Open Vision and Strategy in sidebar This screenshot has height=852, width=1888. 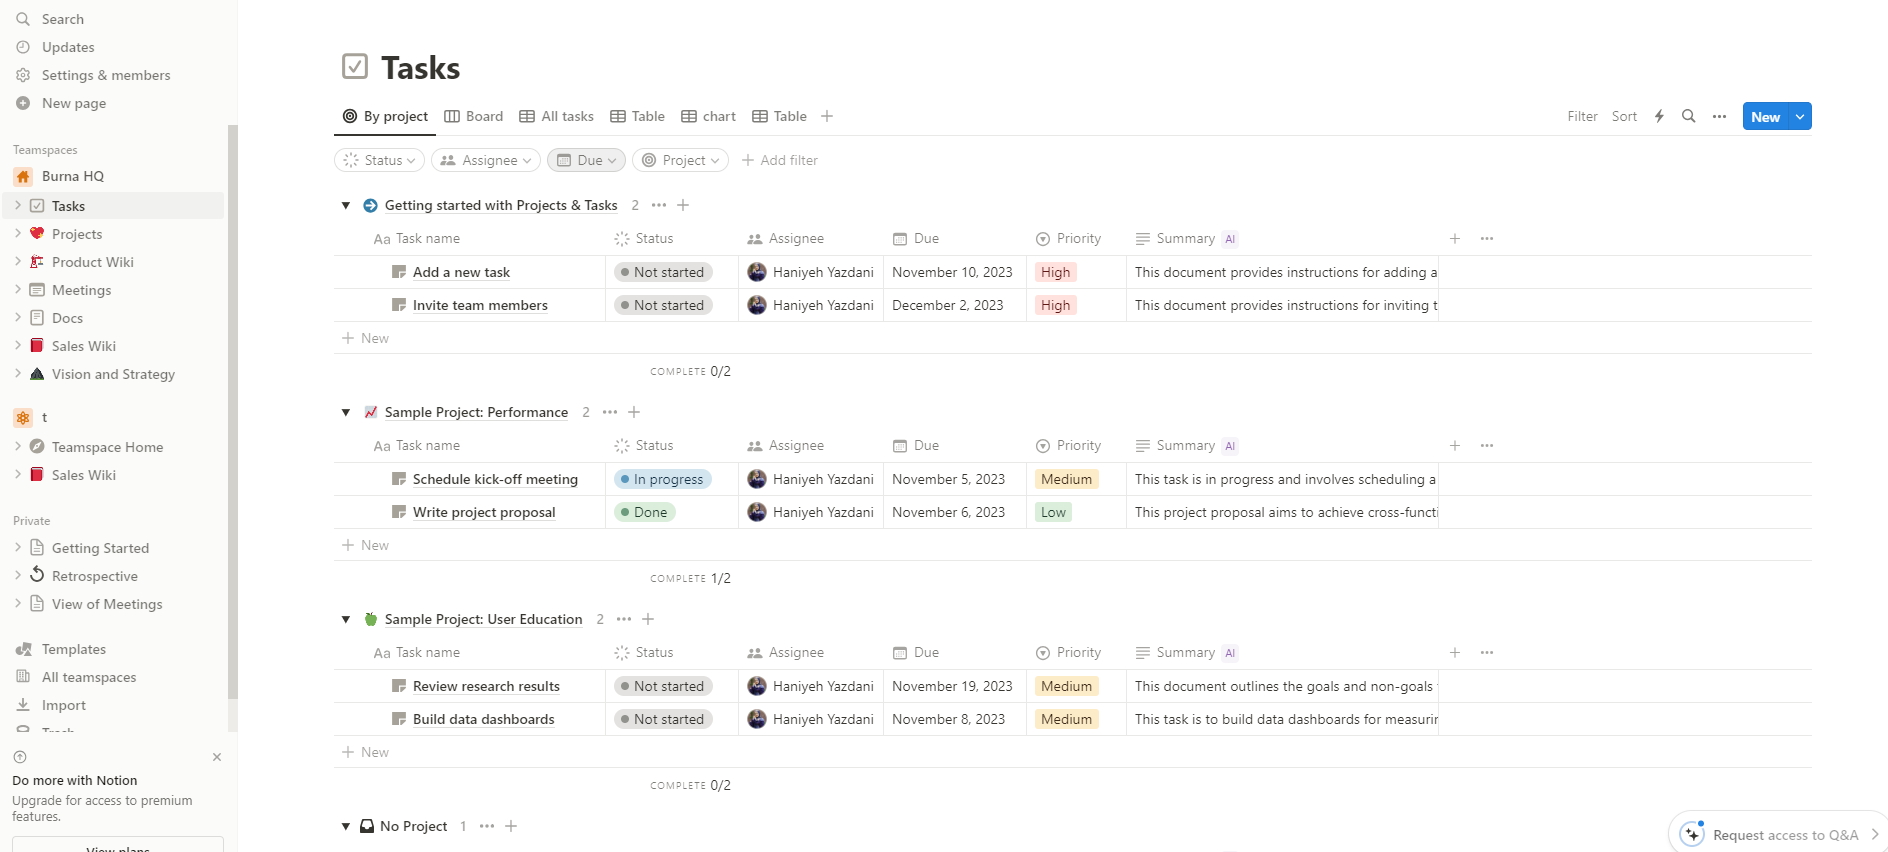pos(113,374)
